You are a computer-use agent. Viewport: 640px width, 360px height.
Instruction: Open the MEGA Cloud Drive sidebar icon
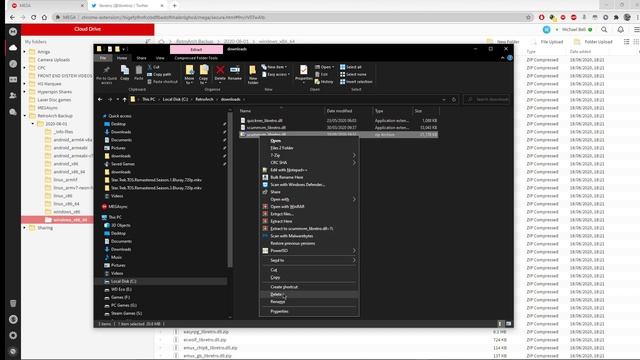pyautogui.click(x=13, y=48)
